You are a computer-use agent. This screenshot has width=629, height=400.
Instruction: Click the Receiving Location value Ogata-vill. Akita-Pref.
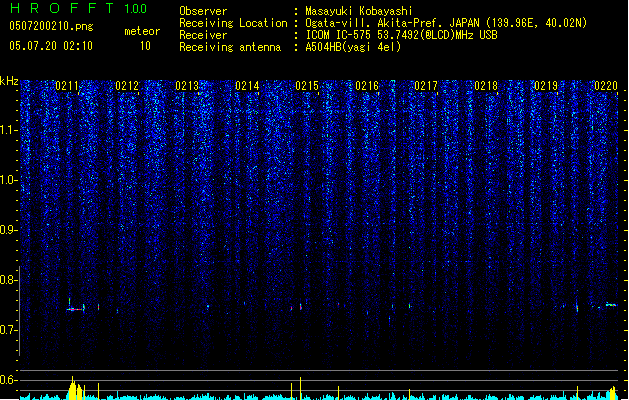coord(375,23)
